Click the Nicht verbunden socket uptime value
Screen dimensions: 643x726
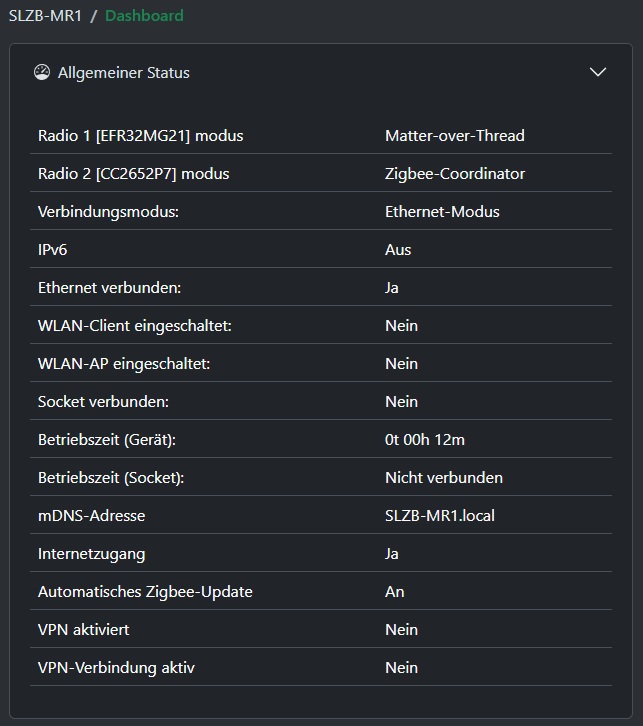443,478
